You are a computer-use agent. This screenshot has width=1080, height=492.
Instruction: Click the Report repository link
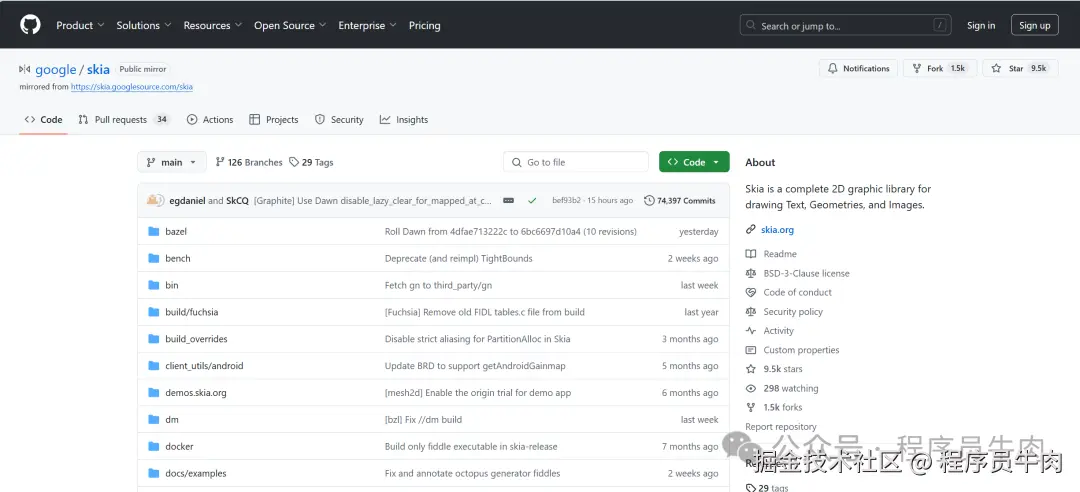click(780, 427)
